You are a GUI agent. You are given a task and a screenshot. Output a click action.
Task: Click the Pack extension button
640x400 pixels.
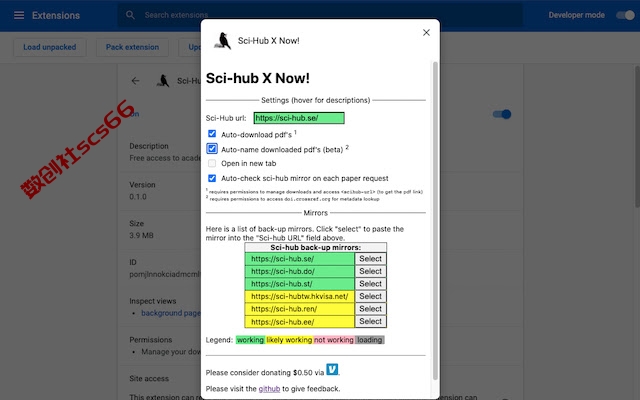pos(132,47)
